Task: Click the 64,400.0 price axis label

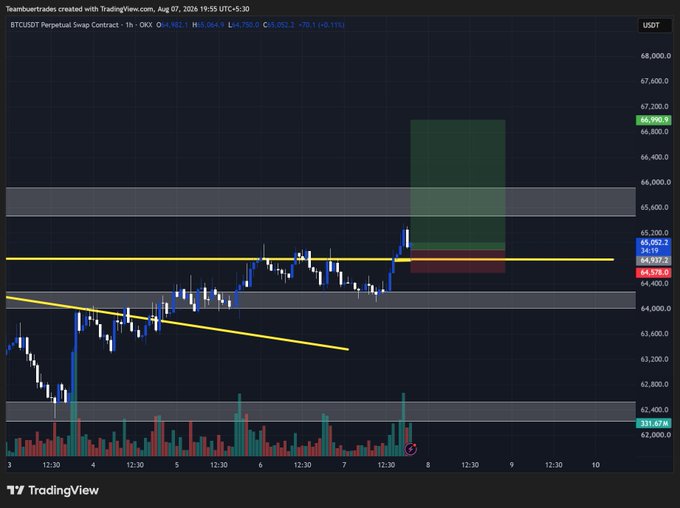Action: (x=655, y=283)
